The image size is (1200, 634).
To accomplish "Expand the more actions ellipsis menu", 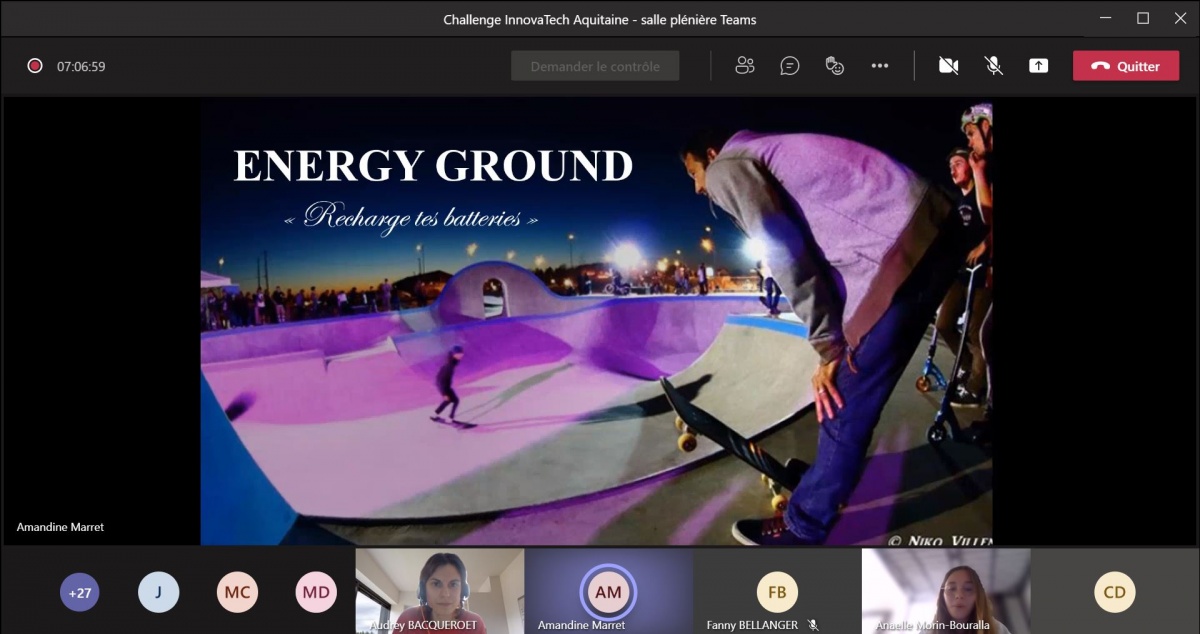I will tap(880, 66).
